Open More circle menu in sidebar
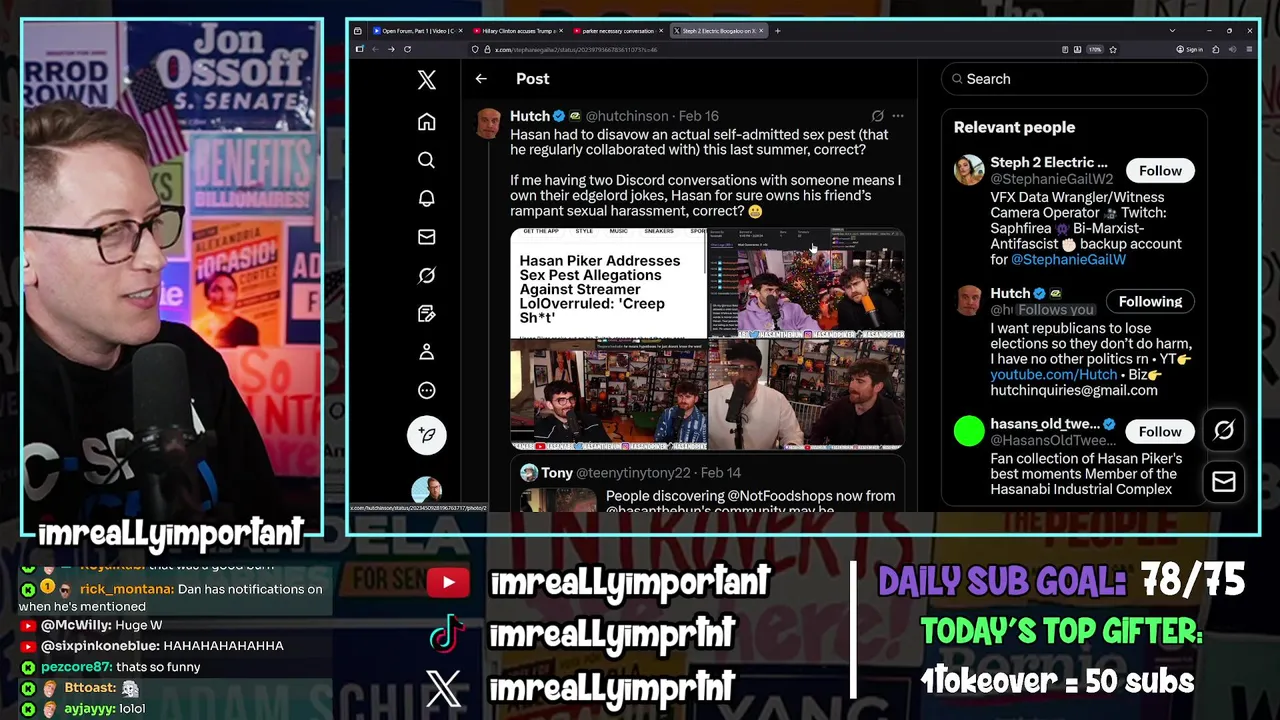This screenshot has width=1280, height=720. [427, 391]
